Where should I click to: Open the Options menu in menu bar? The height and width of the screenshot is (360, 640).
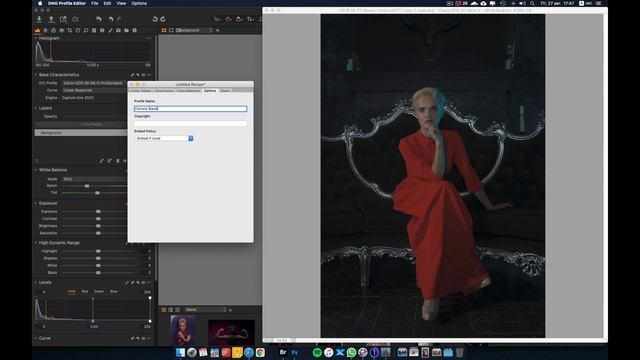[x=139, y=3]
